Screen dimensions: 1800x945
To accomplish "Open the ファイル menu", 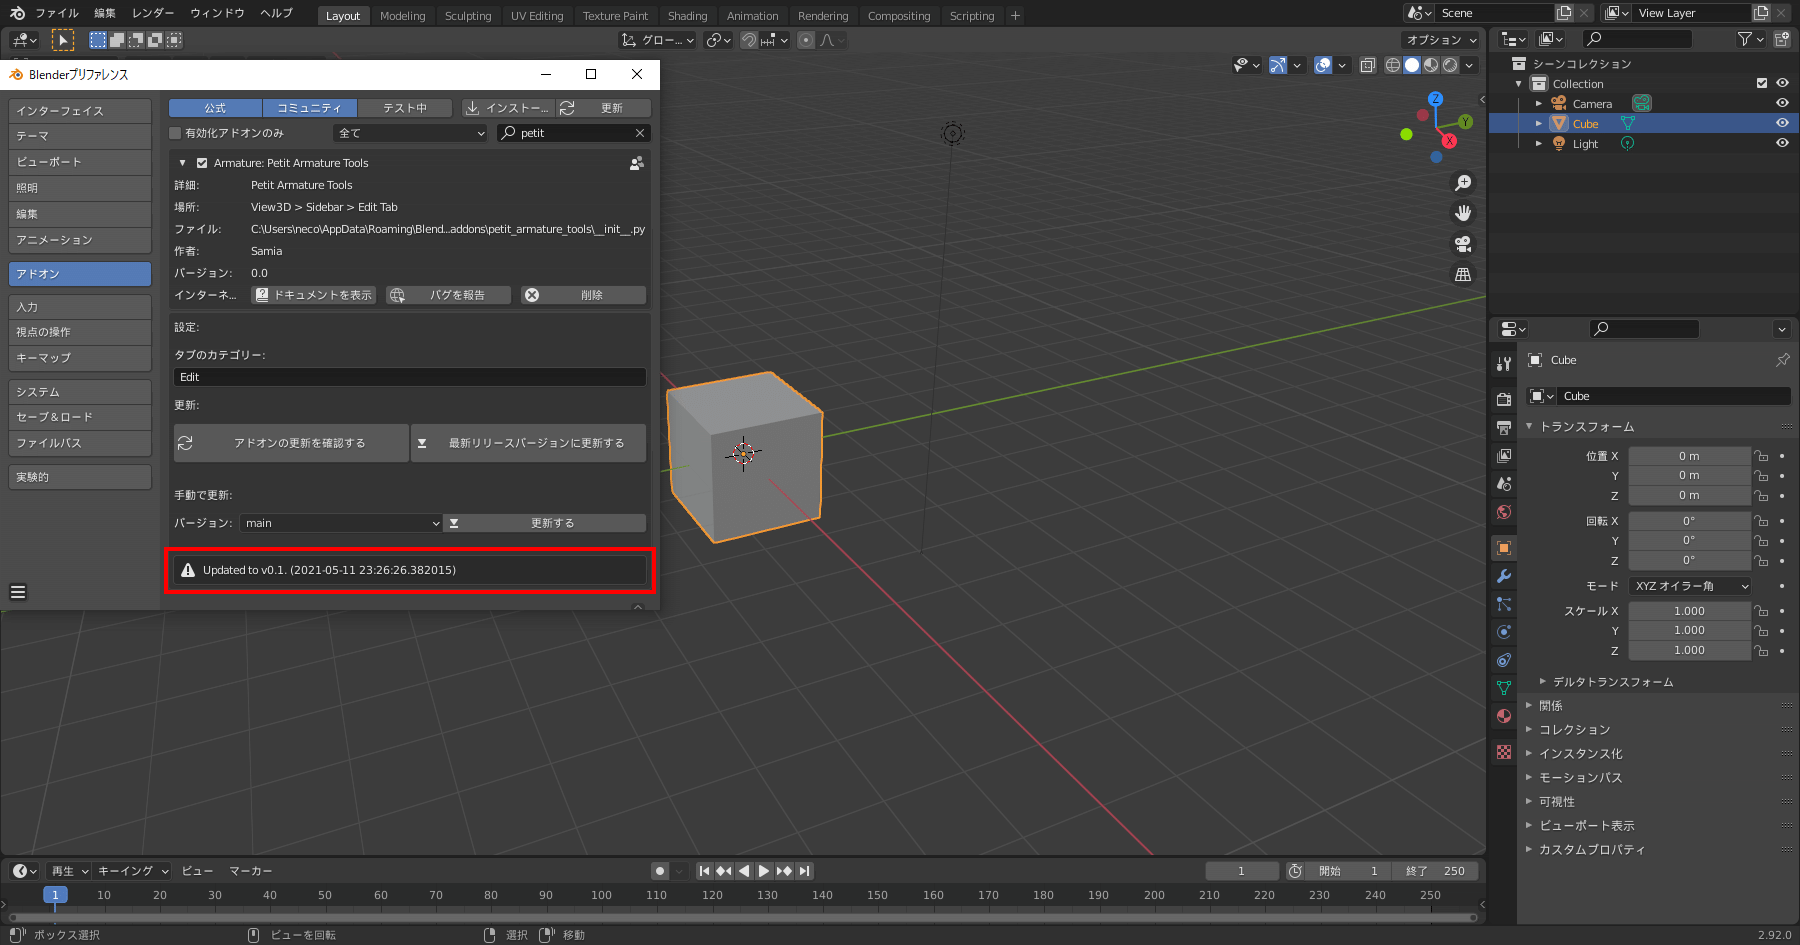I will pyautogui.click(x=57, y=13).
